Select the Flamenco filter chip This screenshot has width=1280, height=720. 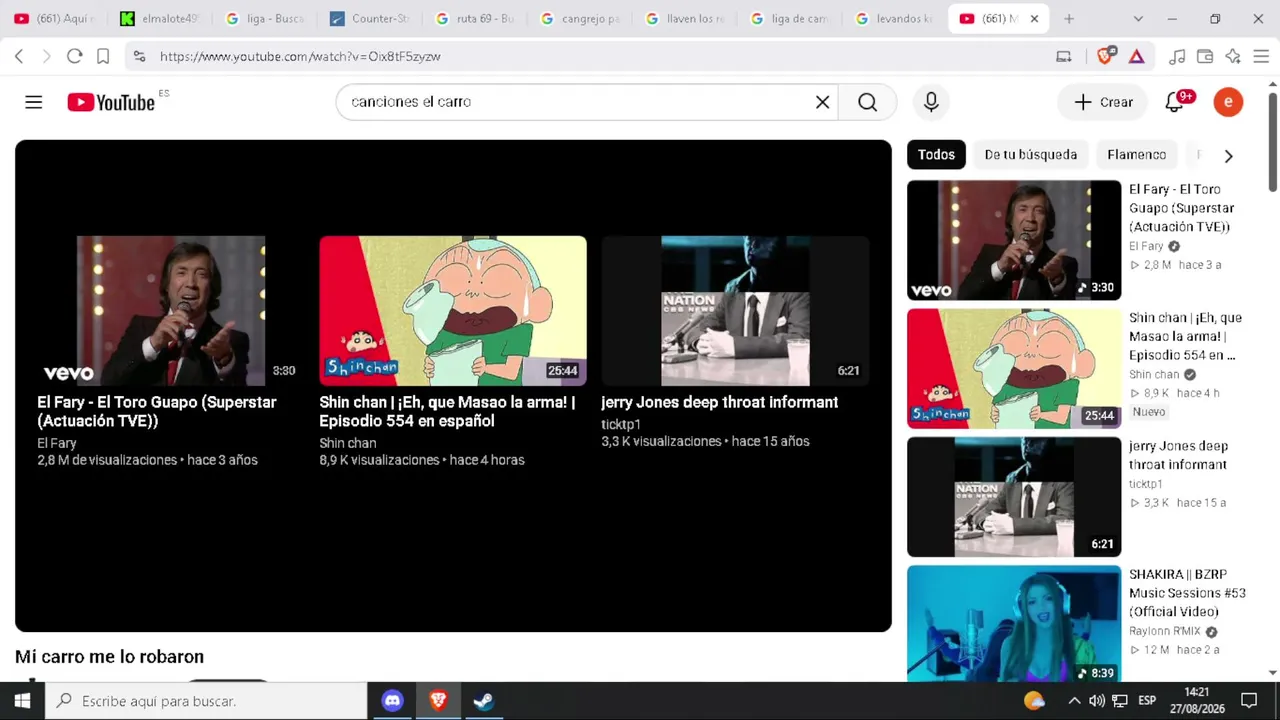coord(1136,155)
